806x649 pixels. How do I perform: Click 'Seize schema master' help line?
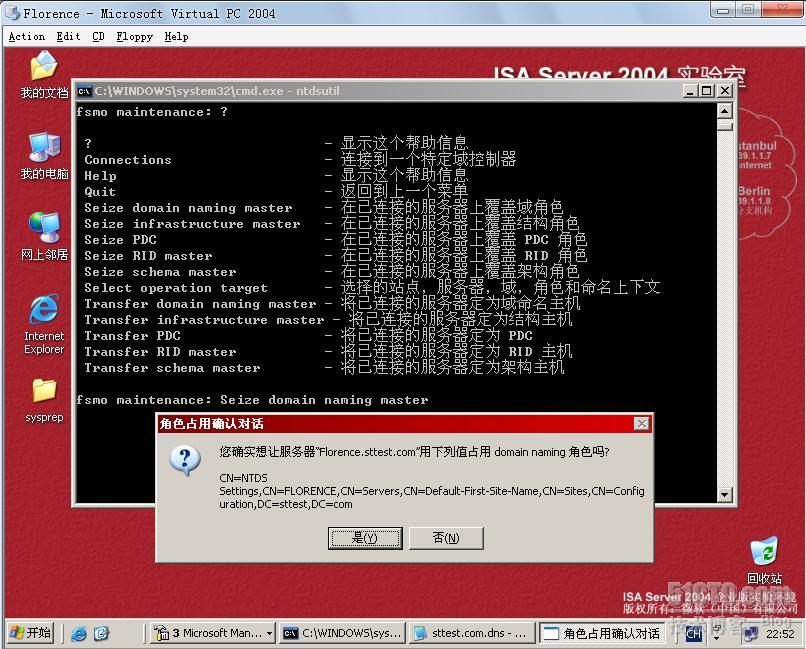click(332, 272)
